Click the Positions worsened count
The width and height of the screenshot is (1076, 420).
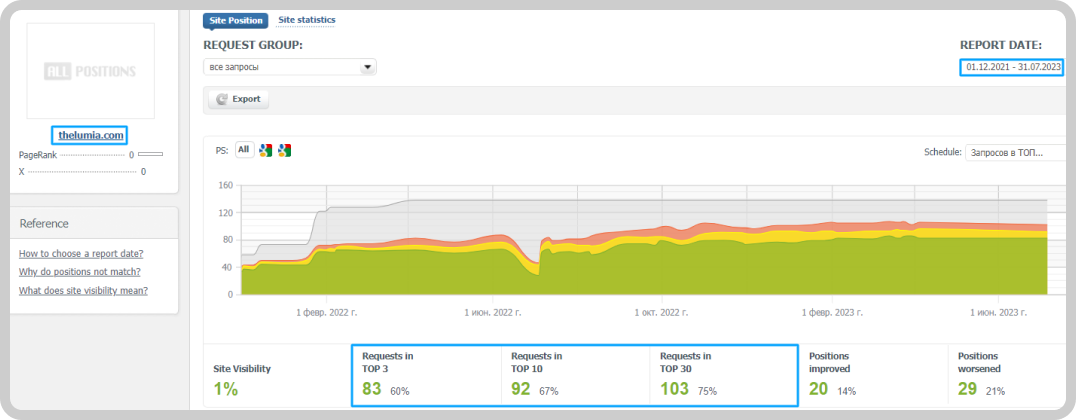[968, 390]
